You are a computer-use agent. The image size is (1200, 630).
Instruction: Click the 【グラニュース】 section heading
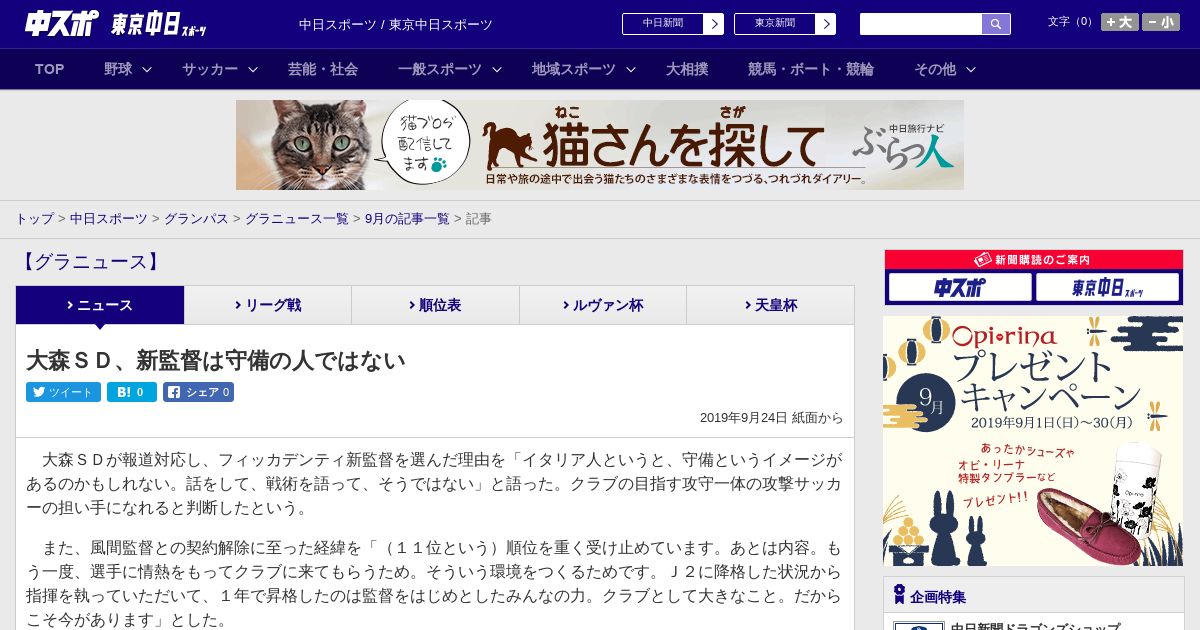coord(90,262)
